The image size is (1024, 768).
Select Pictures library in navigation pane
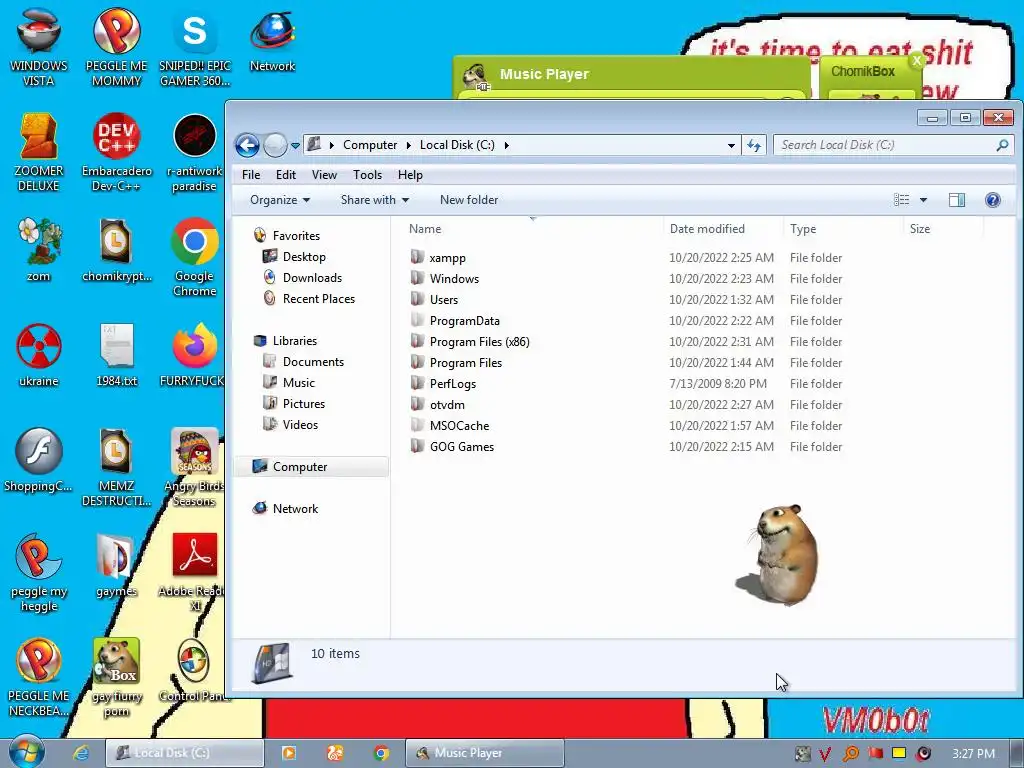(303, 404)
